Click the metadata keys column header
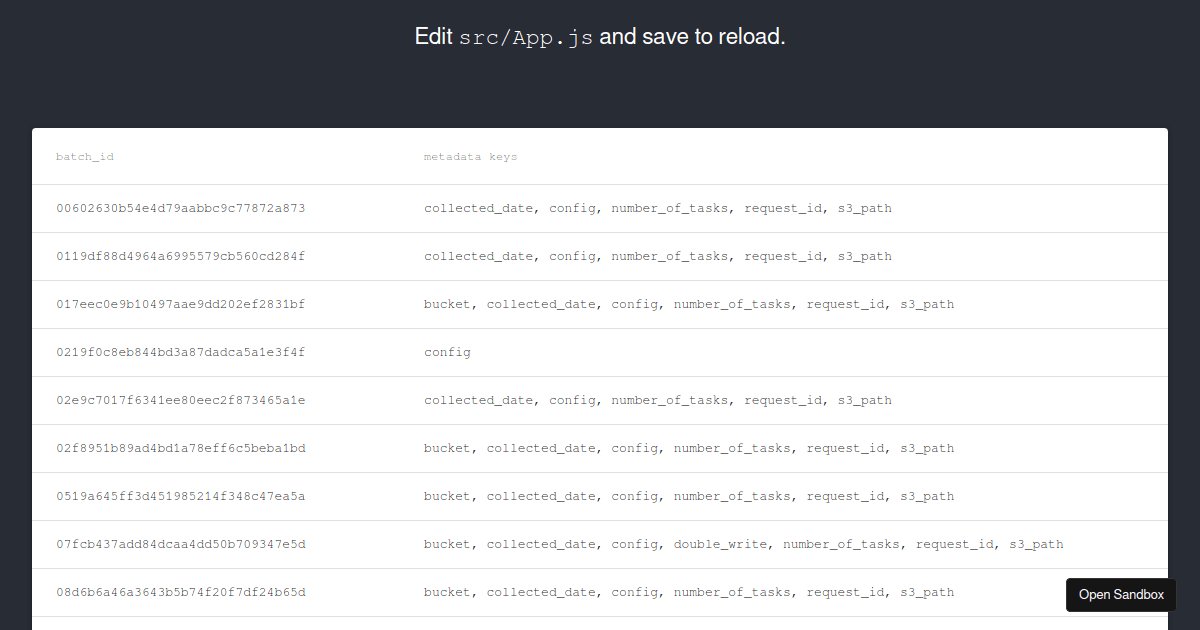 tap(470, 156)
